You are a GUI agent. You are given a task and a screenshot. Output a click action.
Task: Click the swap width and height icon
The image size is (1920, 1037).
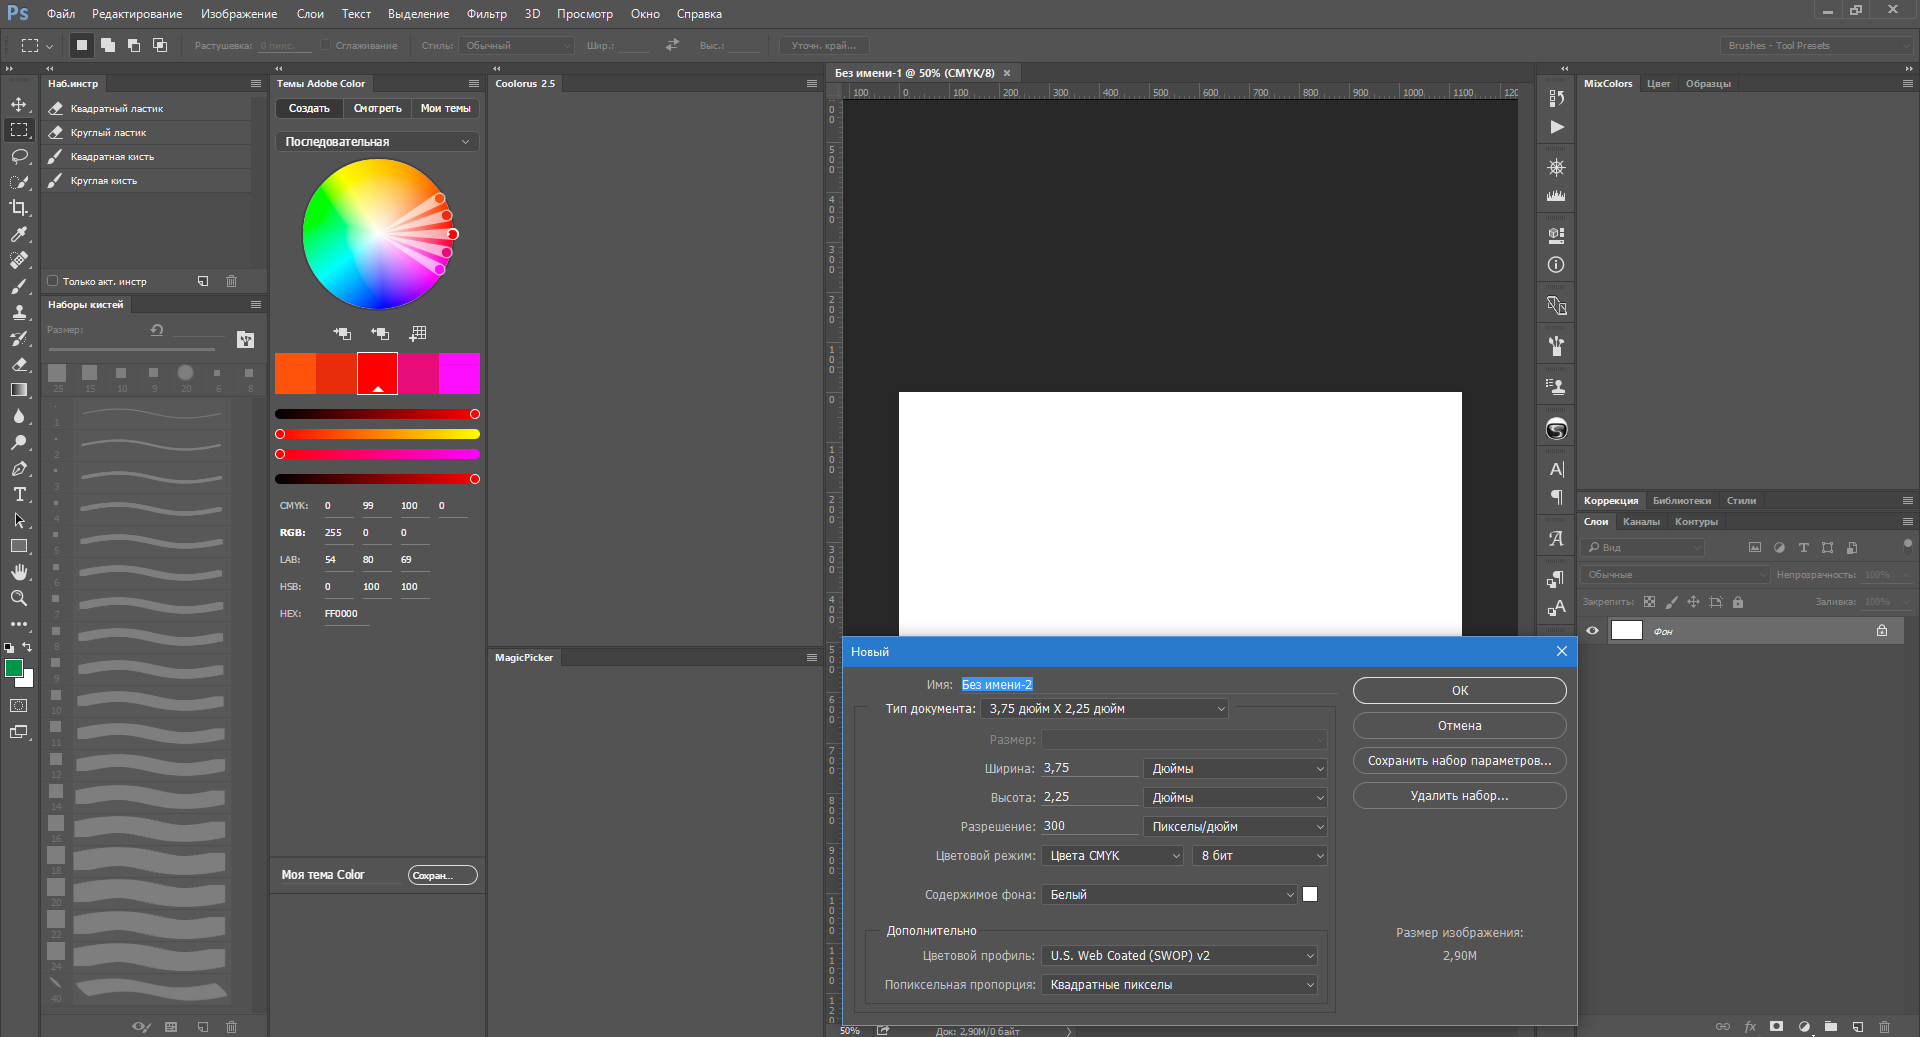pyautogui.click(x=672, y=45)
